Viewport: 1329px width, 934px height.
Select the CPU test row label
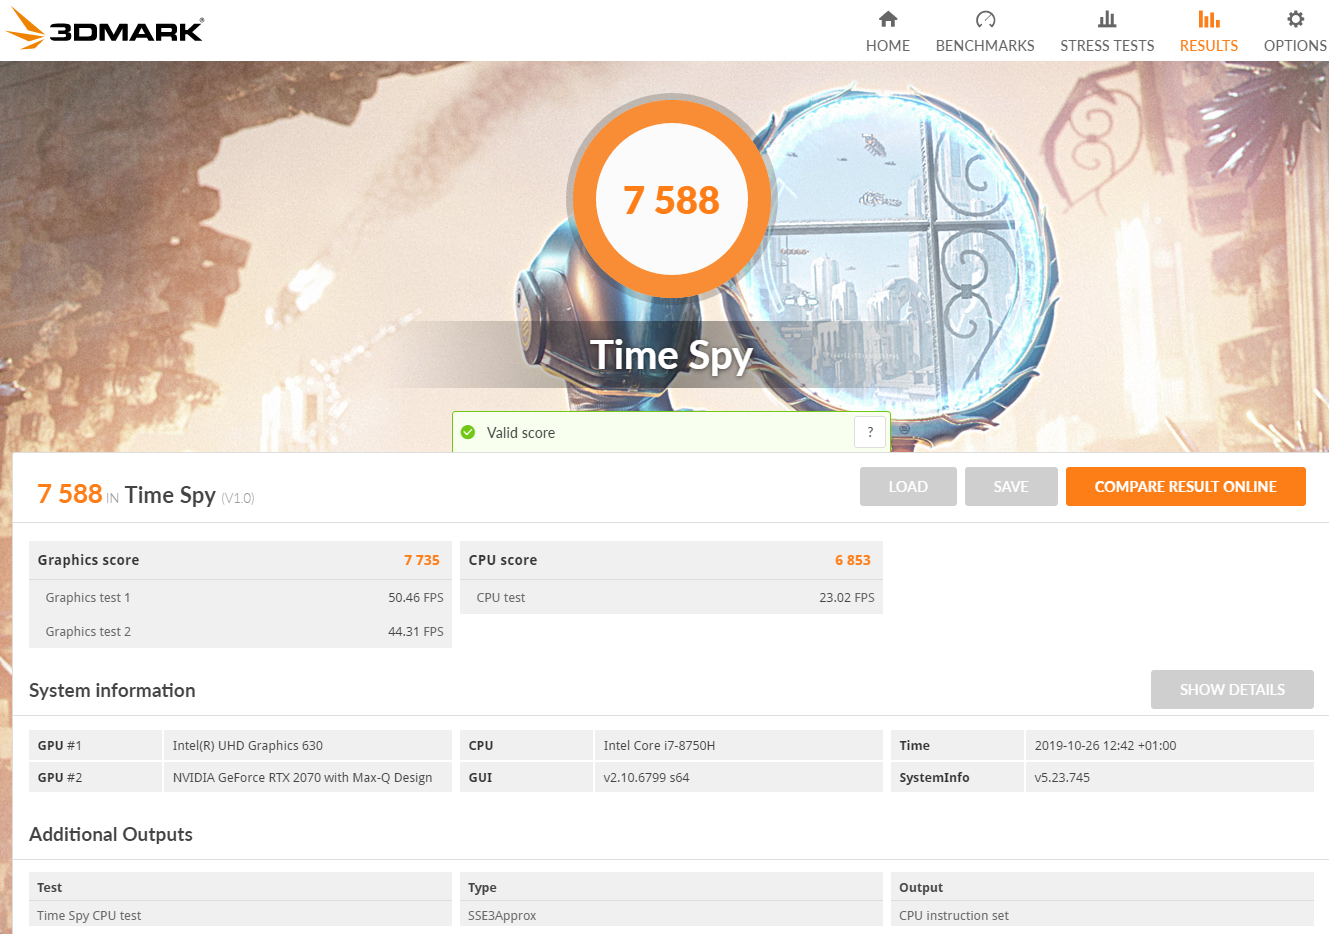(x=501, y=598)
